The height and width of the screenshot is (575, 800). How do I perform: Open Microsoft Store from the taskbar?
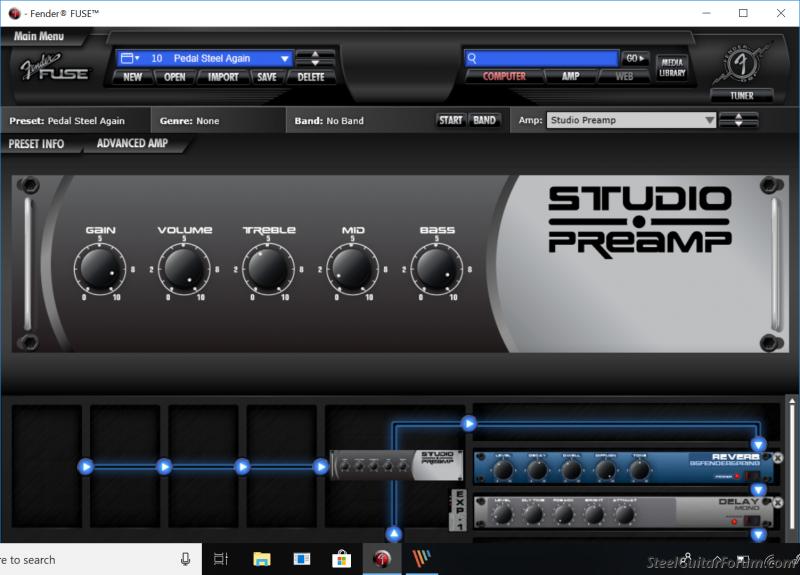pos(341,560)
